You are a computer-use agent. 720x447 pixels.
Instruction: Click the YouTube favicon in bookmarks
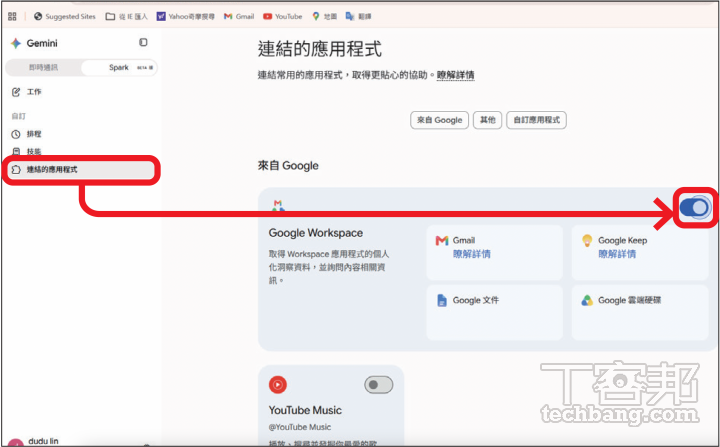[267, 17]
